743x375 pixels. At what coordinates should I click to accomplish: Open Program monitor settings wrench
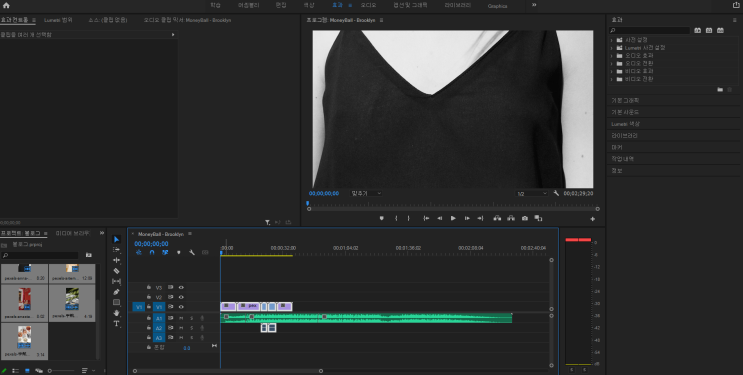point(556,193)
